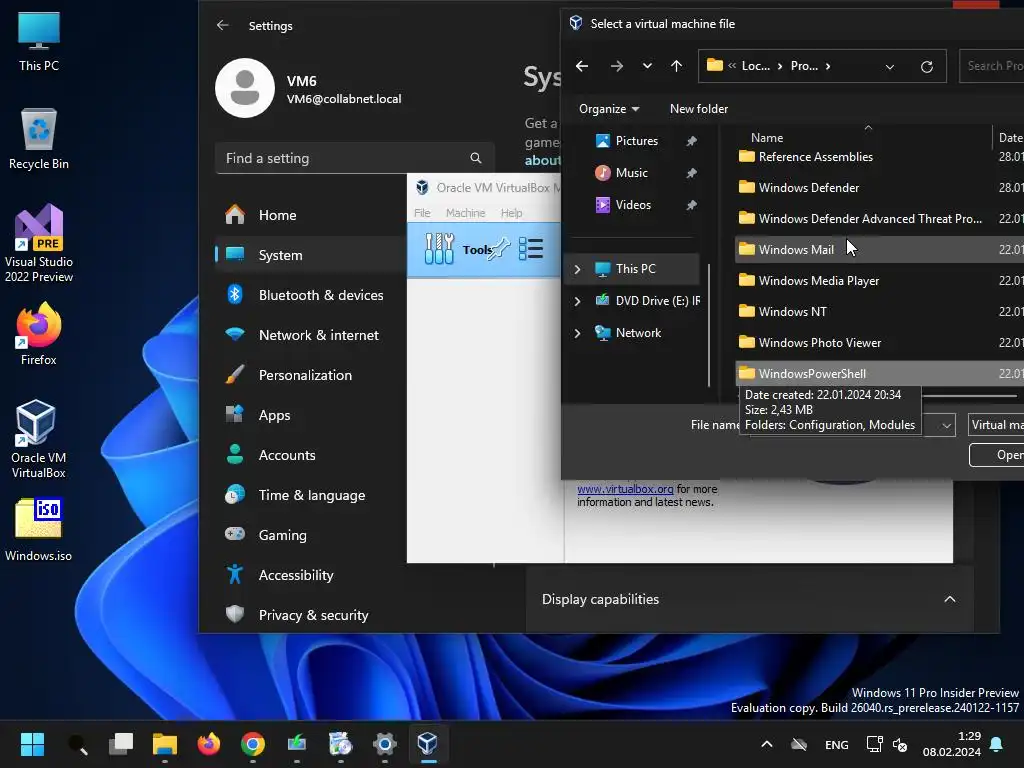Launch Firefox from the desktop
The width and height of the screenshot is (1024, 768).
(39, 334)
